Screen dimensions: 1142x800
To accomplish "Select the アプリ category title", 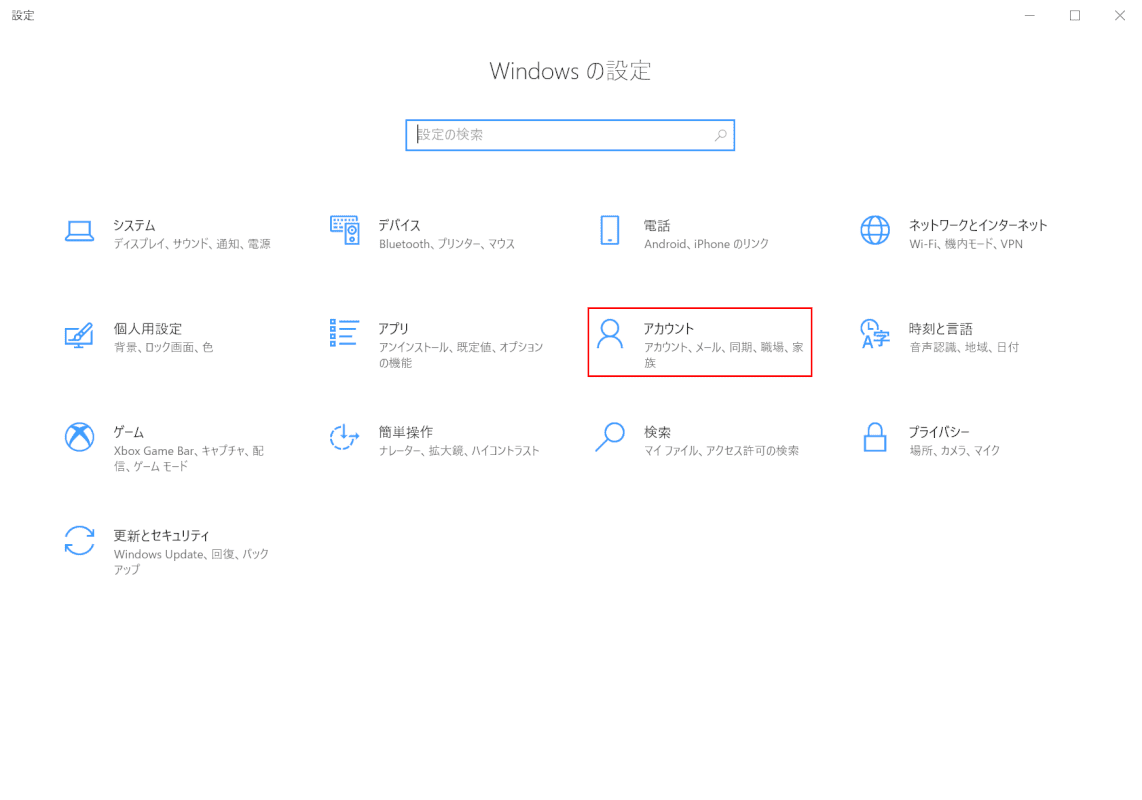I will point(393,329).
